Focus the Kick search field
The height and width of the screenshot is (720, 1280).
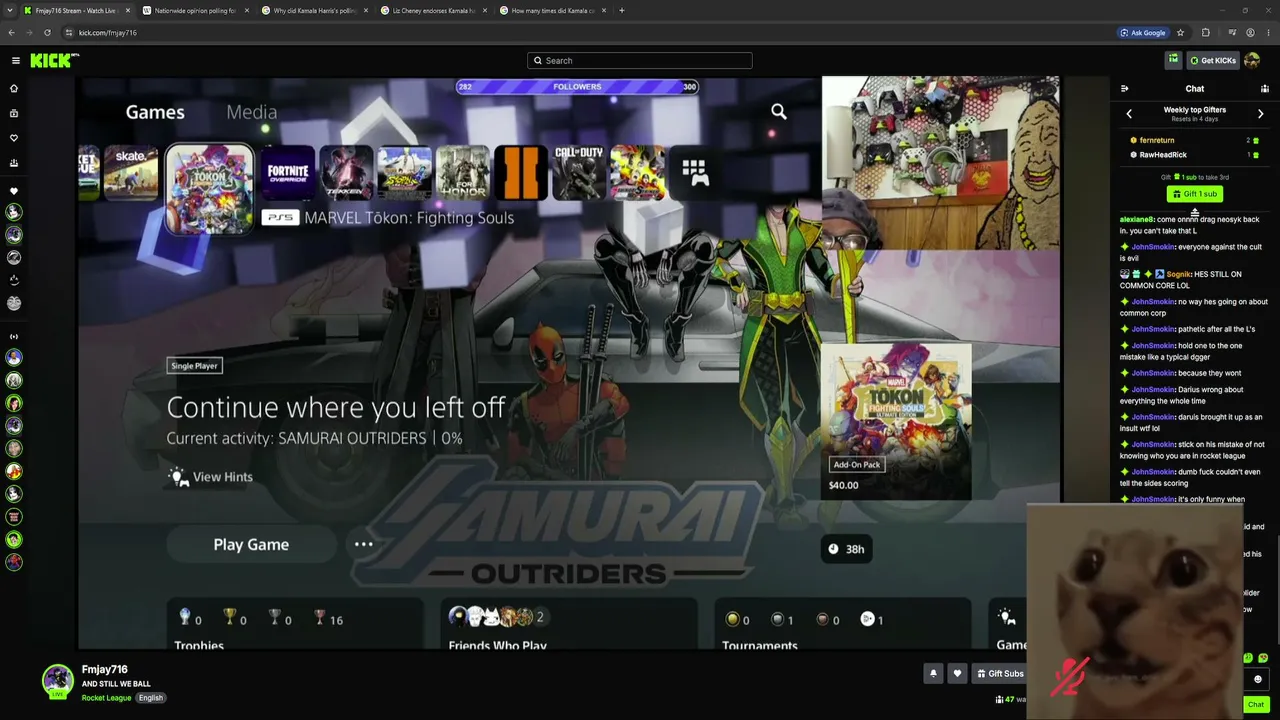(x=640, y=60)
